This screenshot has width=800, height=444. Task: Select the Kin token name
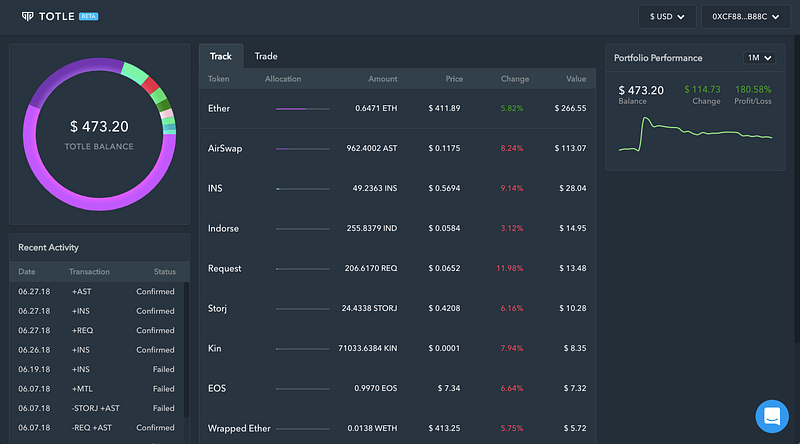click(214, 348)
